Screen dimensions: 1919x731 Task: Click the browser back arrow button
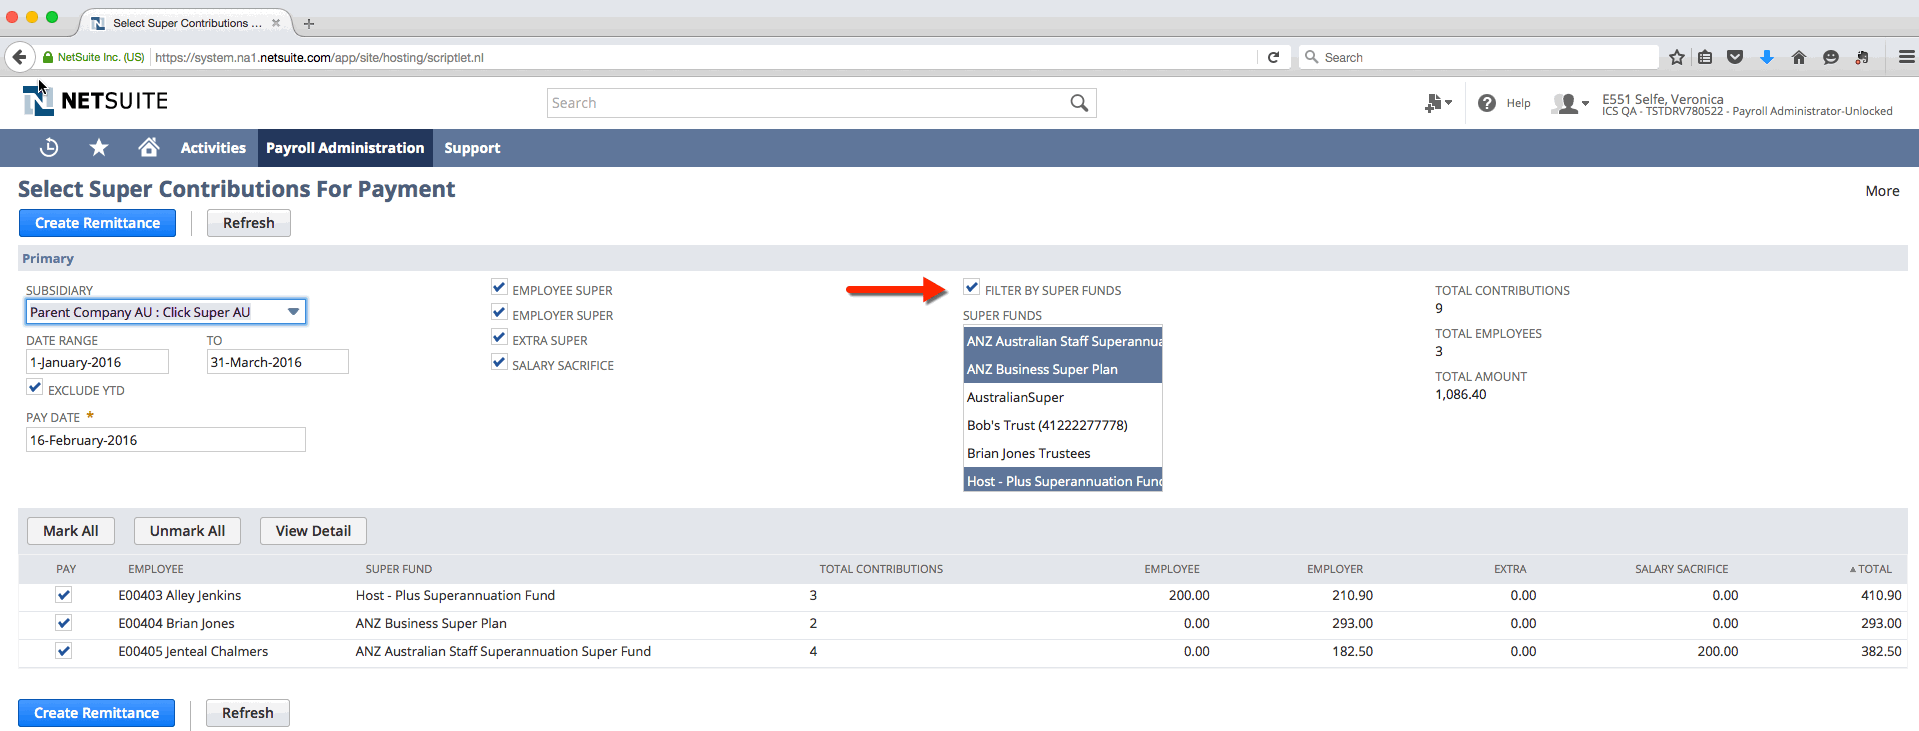[19, 57]
